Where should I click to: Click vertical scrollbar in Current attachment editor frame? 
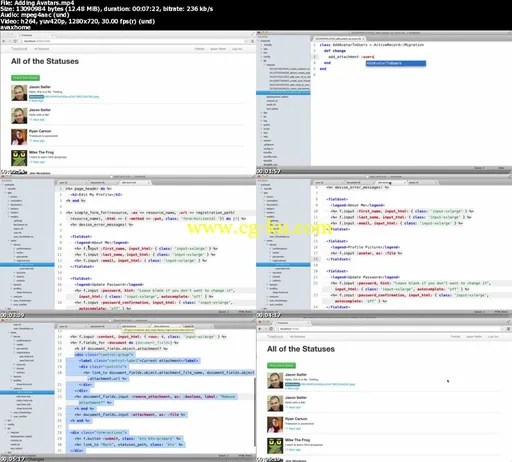coord(255,413)
